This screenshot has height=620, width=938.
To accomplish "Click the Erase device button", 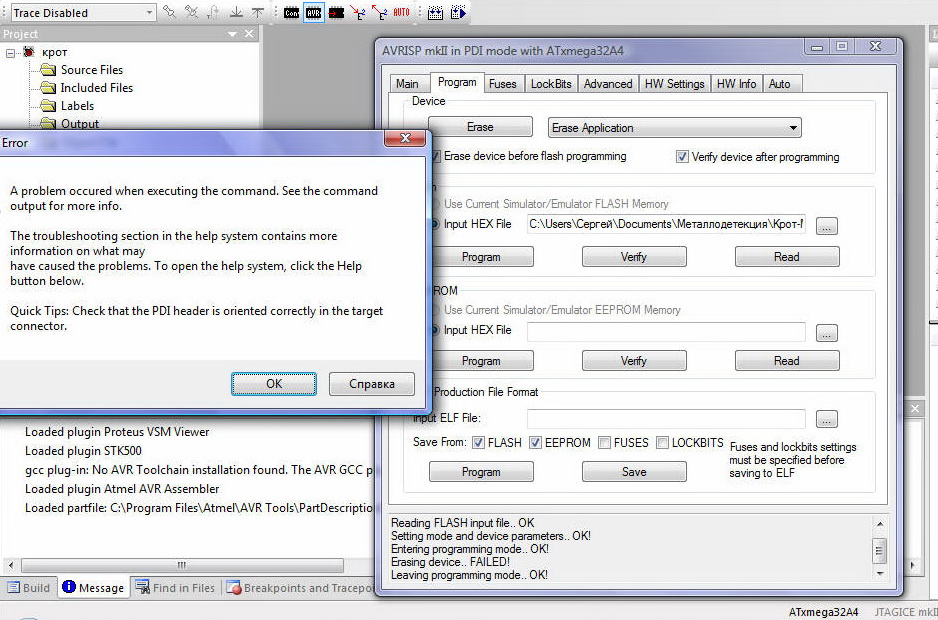I will pyautogui.click(x=480, y=127).
